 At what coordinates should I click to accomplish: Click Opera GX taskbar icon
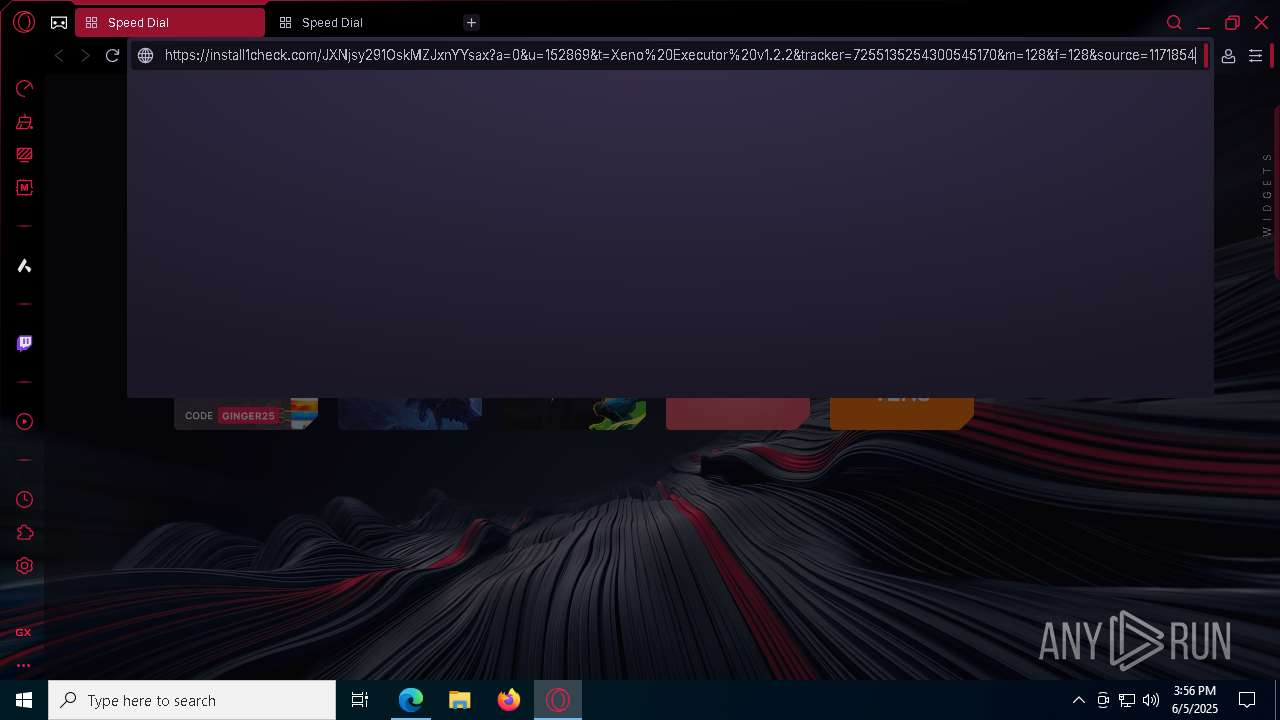coord(558,700)
